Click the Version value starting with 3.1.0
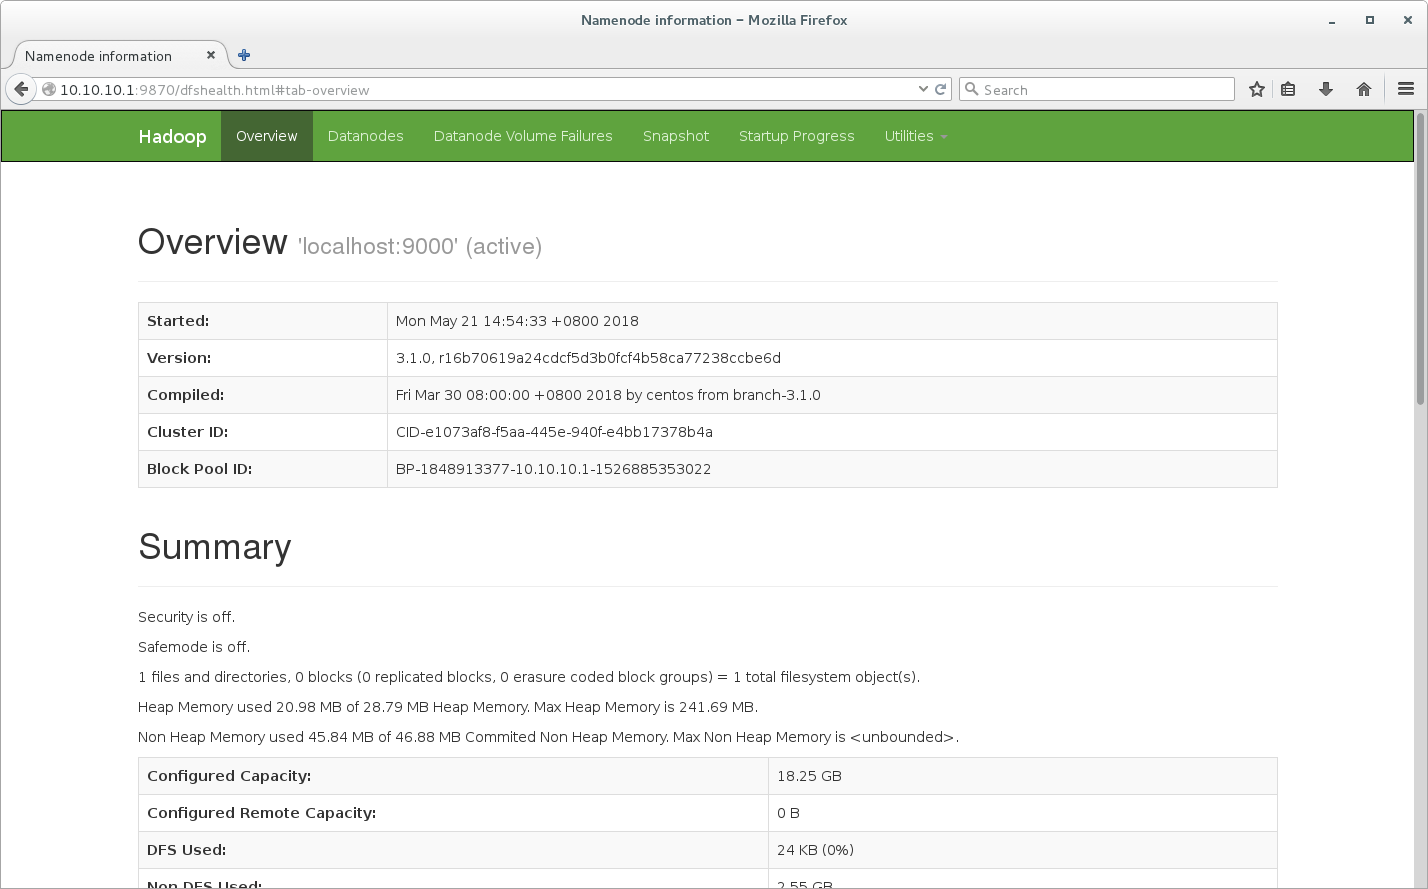This screenshot has width=1428, height=889. [x=588, y=358]
